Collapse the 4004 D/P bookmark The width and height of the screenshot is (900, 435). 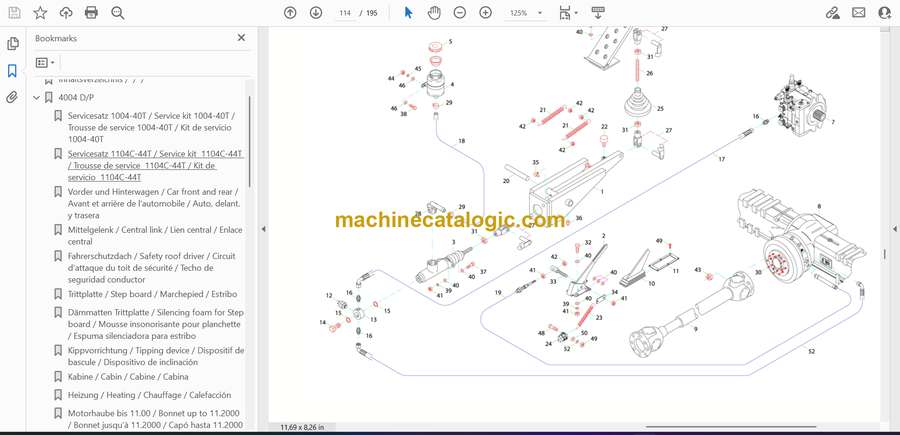37,98
